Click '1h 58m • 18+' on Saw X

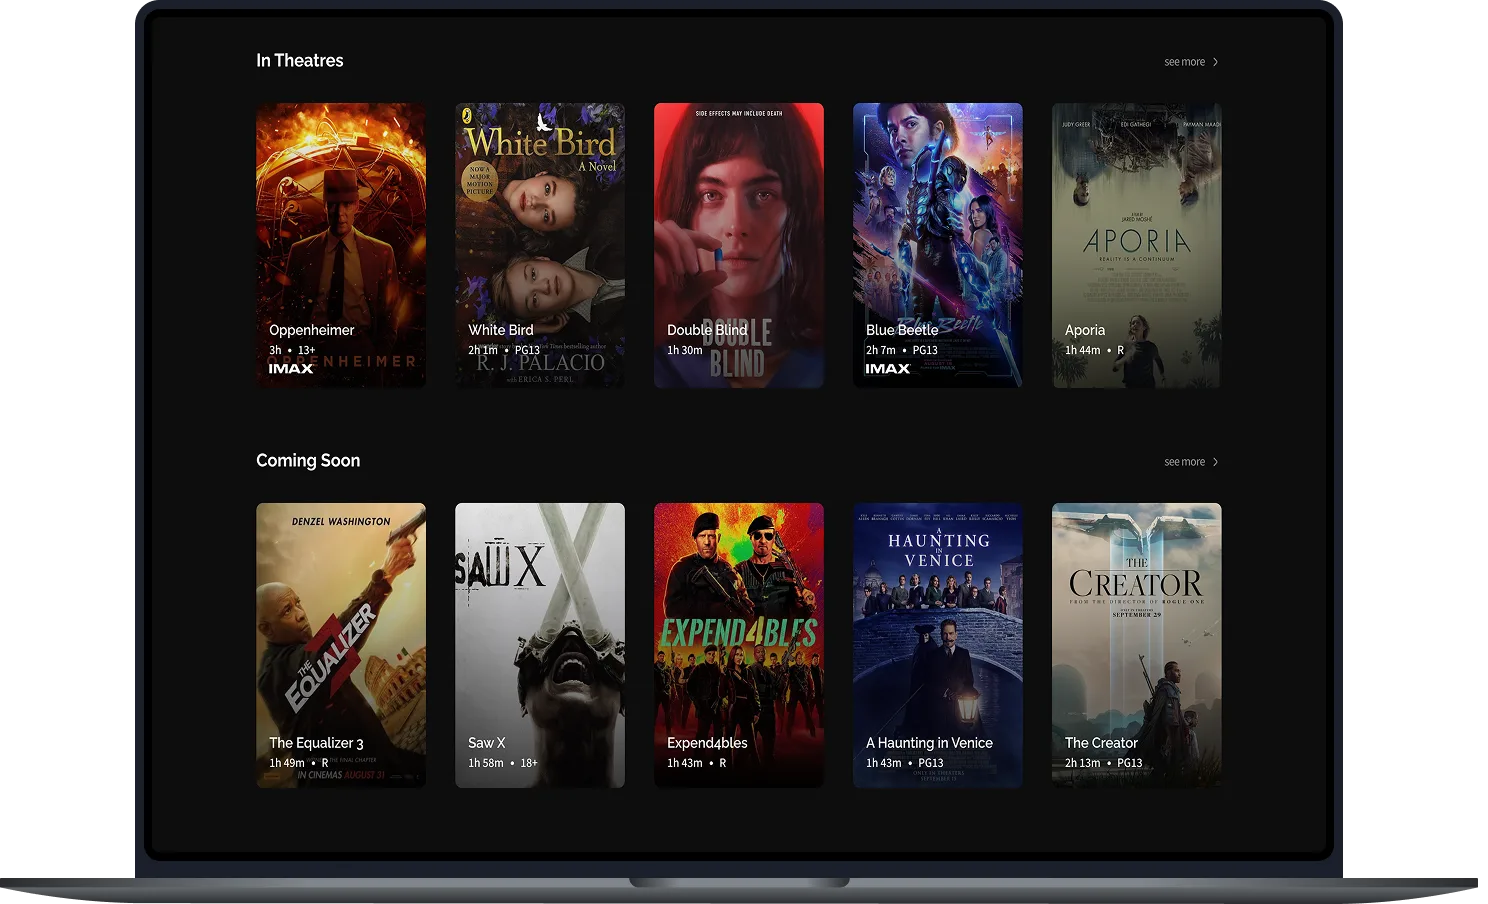click(x=503, y=763)
